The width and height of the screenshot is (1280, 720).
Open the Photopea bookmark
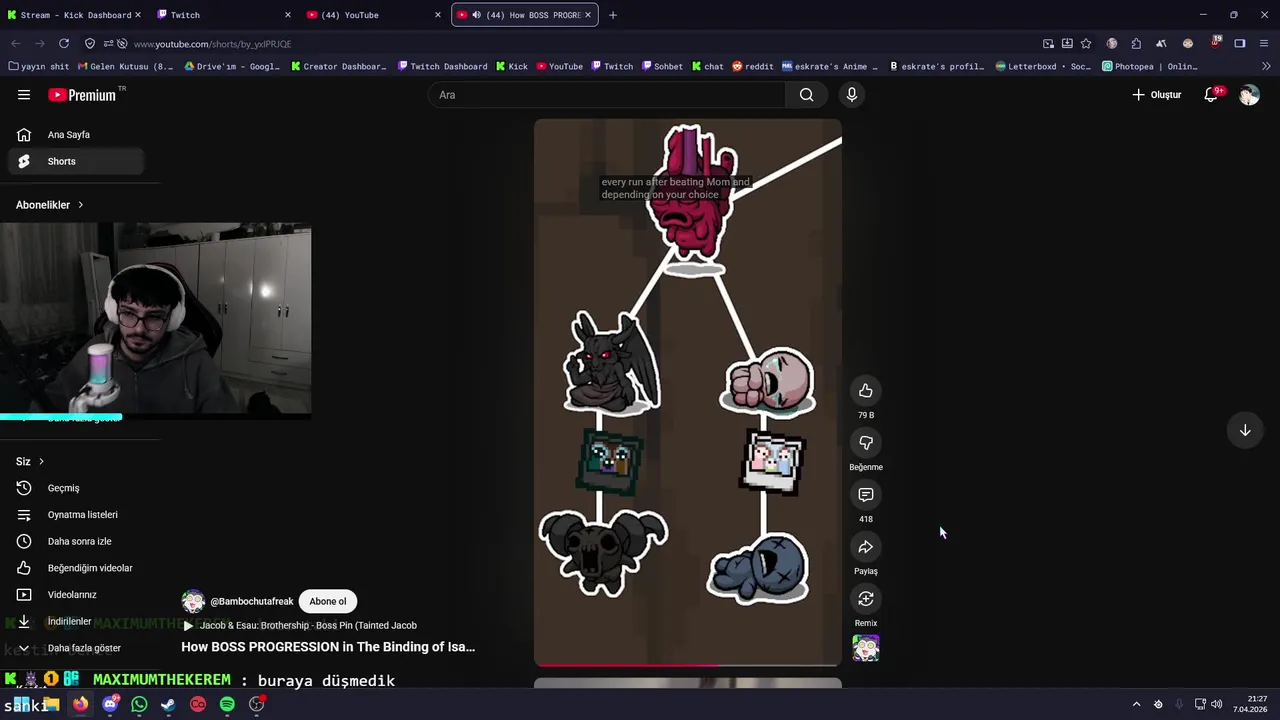tap(1150, 66)
